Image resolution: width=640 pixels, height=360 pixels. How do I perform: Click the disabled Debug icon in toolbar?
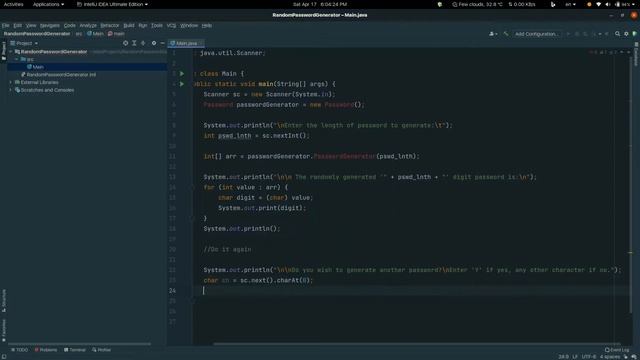click(577, 34)
